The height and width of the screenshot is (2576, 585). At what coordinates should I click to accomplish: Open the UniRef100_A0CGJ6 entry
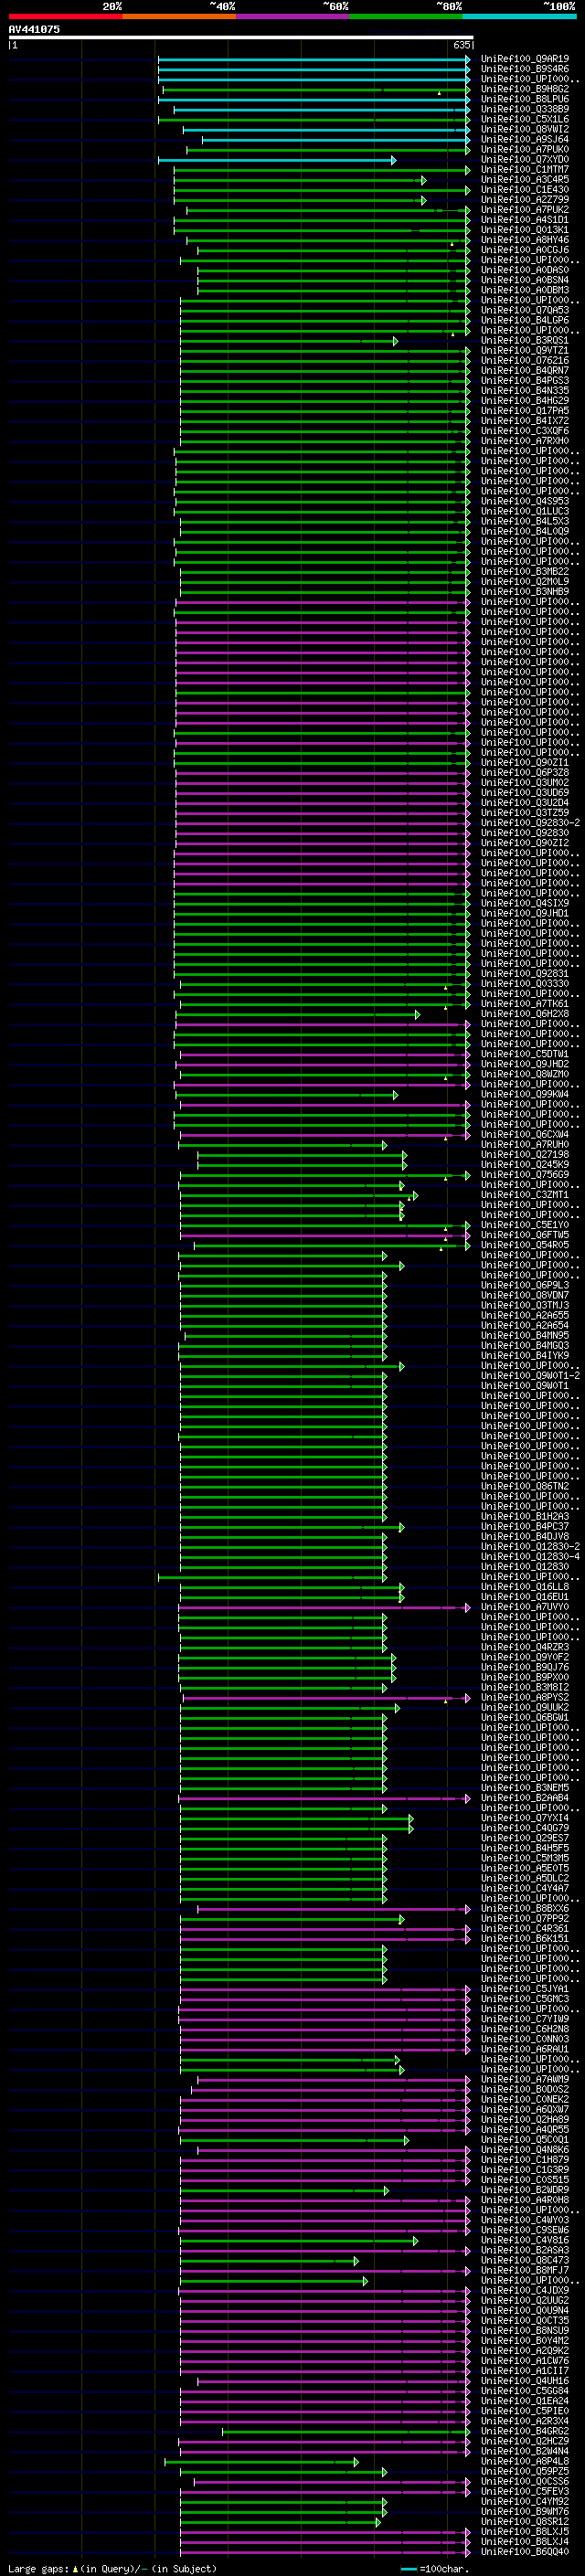pyautogui.click(x=524, y=250)
